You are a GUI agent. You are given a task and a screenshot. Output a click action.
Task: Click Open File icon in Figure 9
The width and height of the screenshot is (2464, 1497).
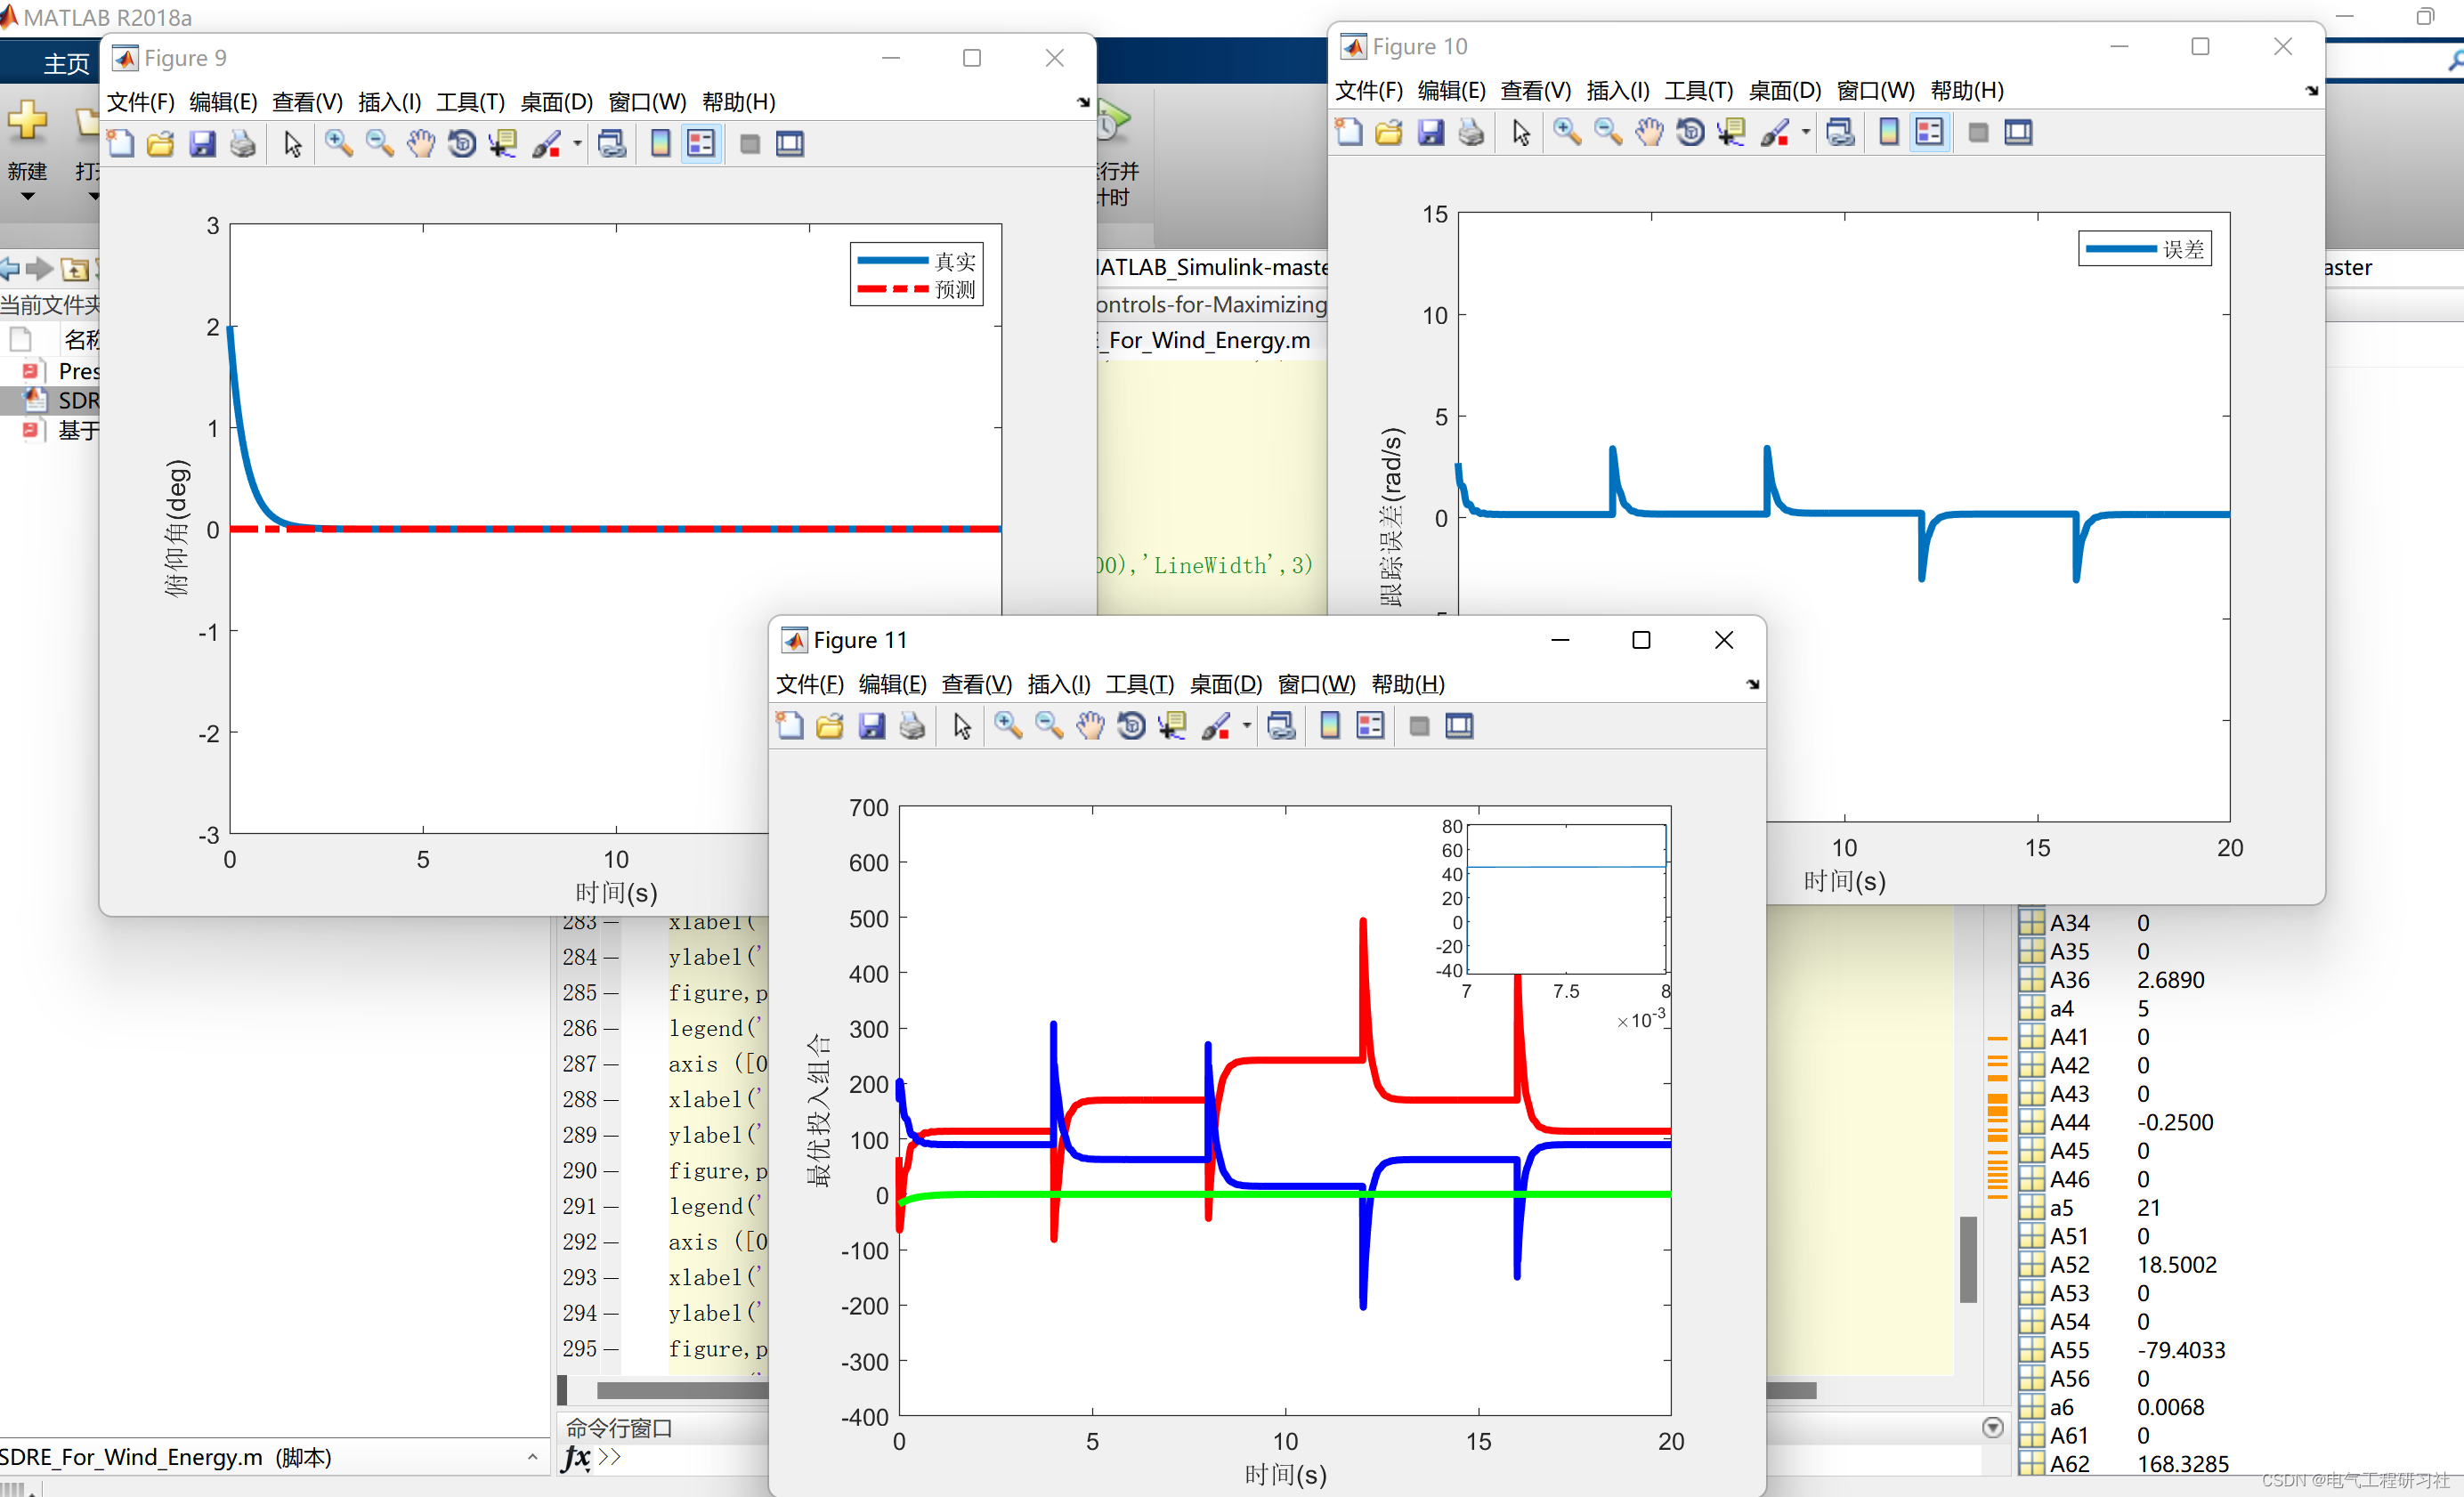(x=160, y=144)
